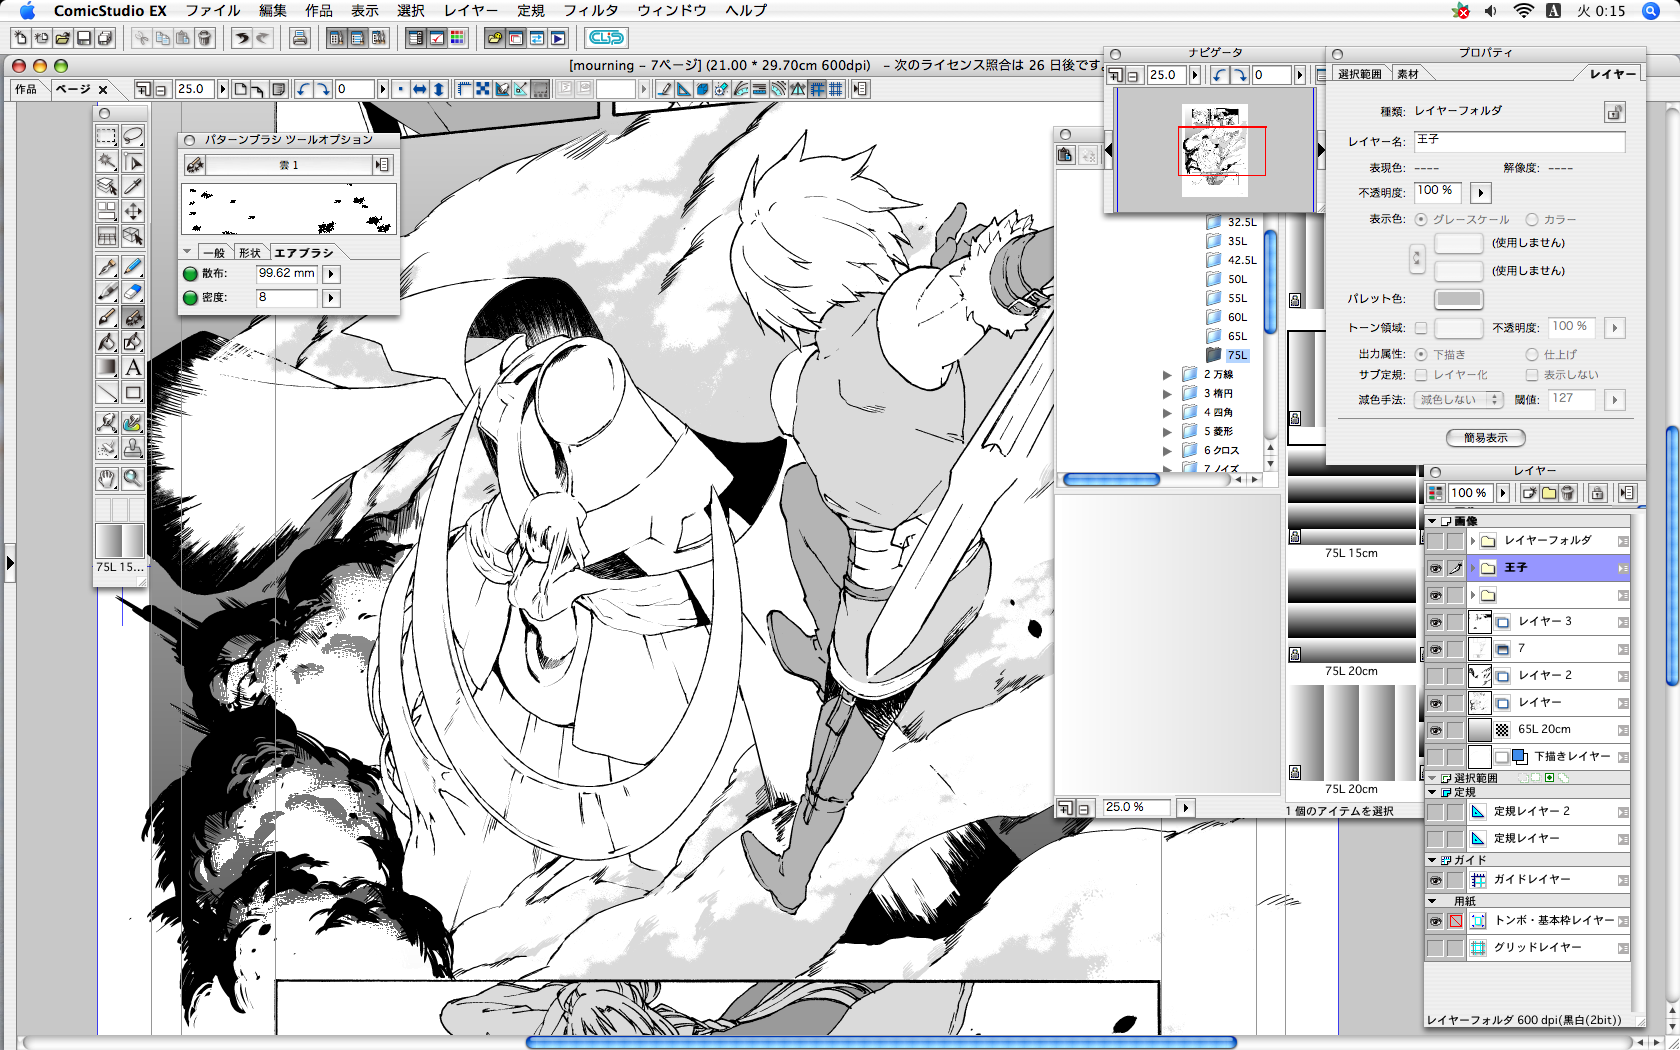1680x1050 pixels.
Task: Open the ファイル menu
Action: (x=213, y=10)
